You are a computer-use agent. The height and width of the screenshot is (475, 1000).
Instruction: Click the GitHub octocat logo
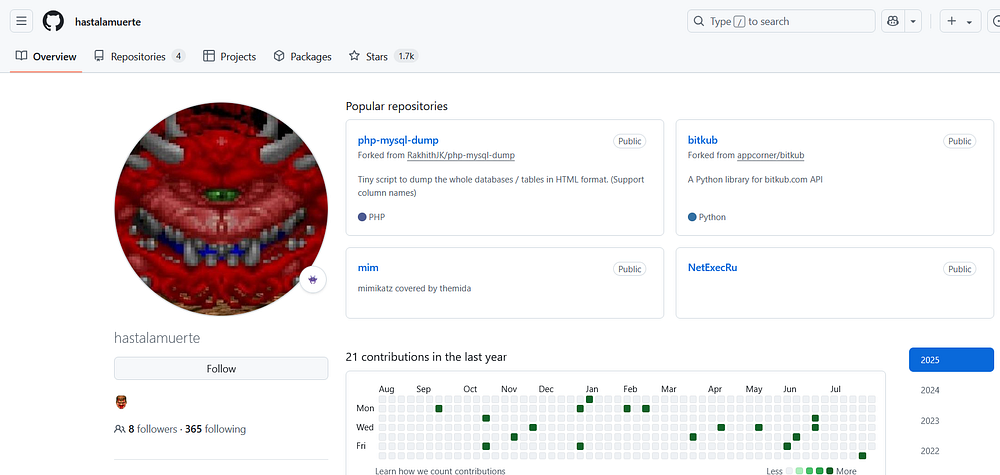pyautogui.click(x=54, y=21)
